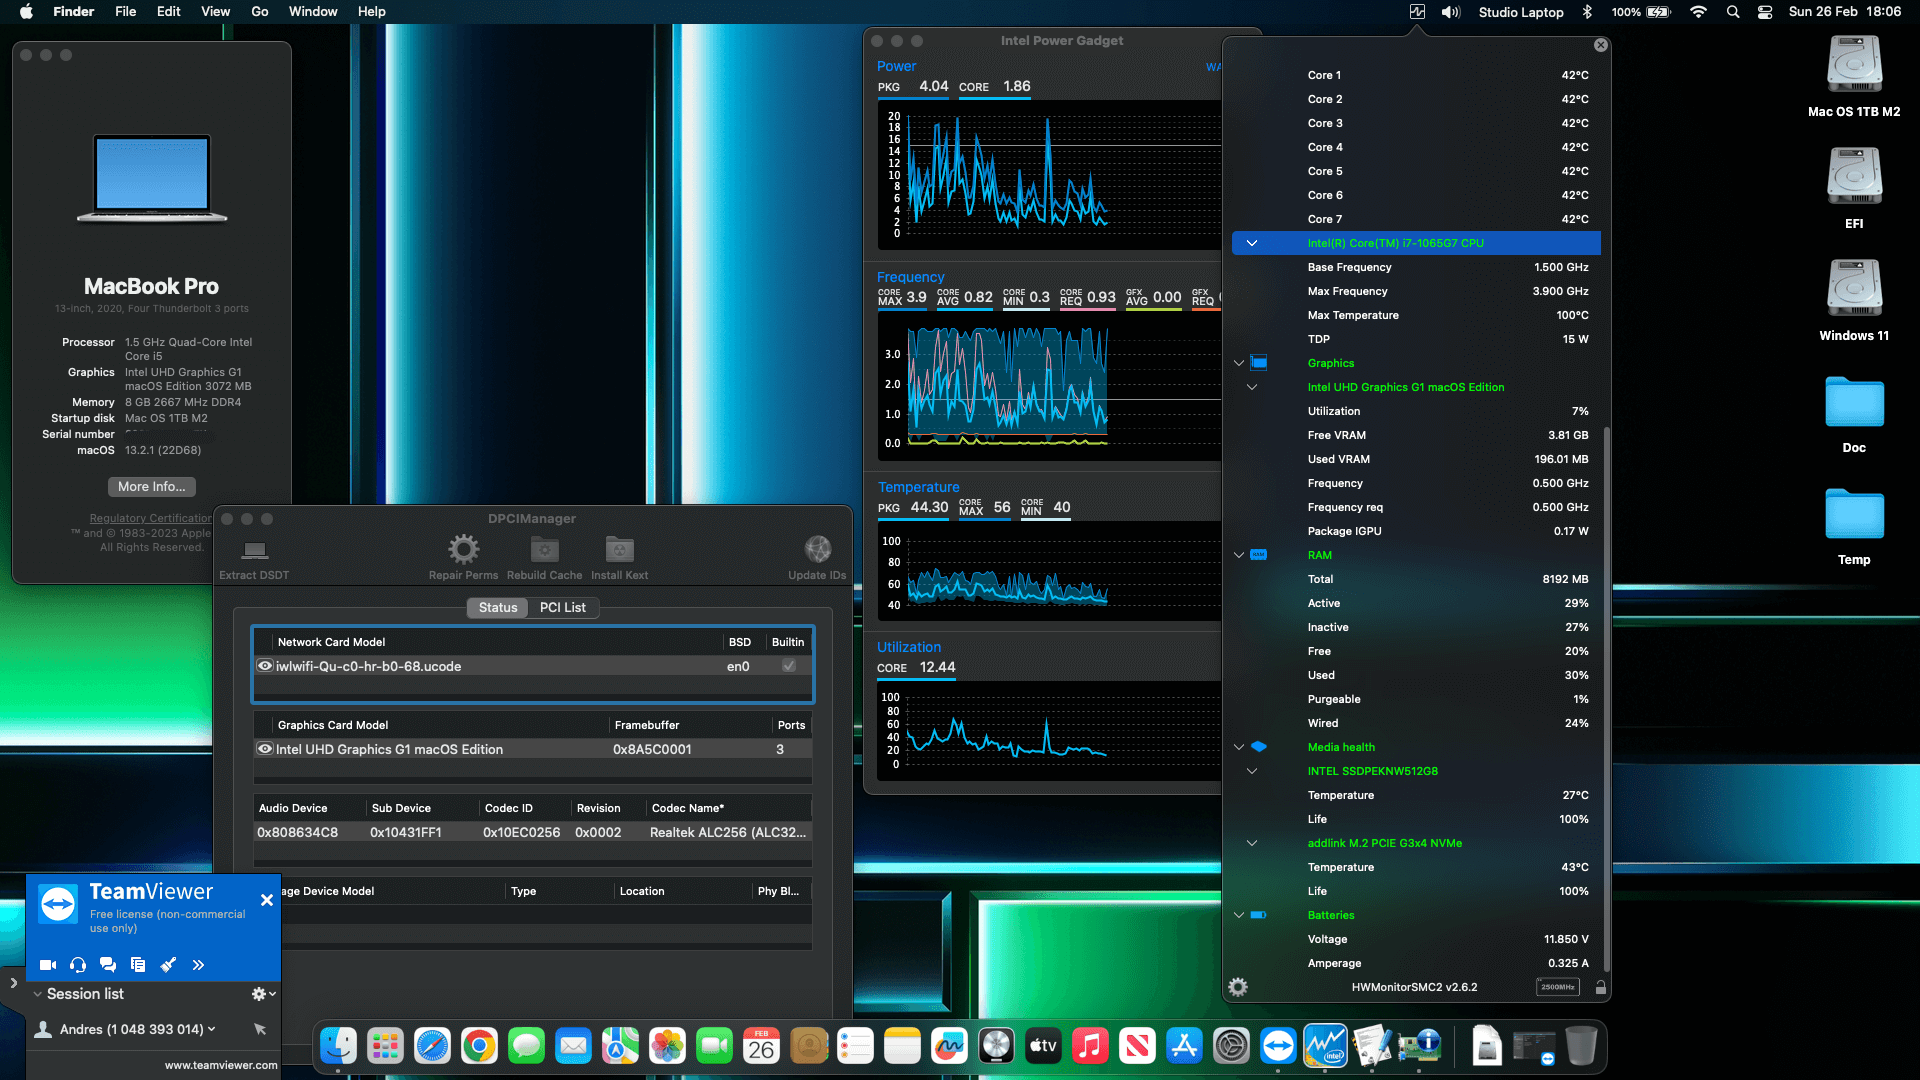Select the Realtek ALC256 codec name cell

728,832
